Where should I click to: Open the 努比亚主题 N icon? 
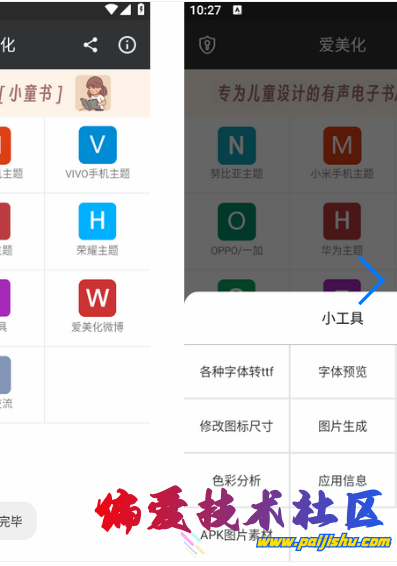coord(237,145)
